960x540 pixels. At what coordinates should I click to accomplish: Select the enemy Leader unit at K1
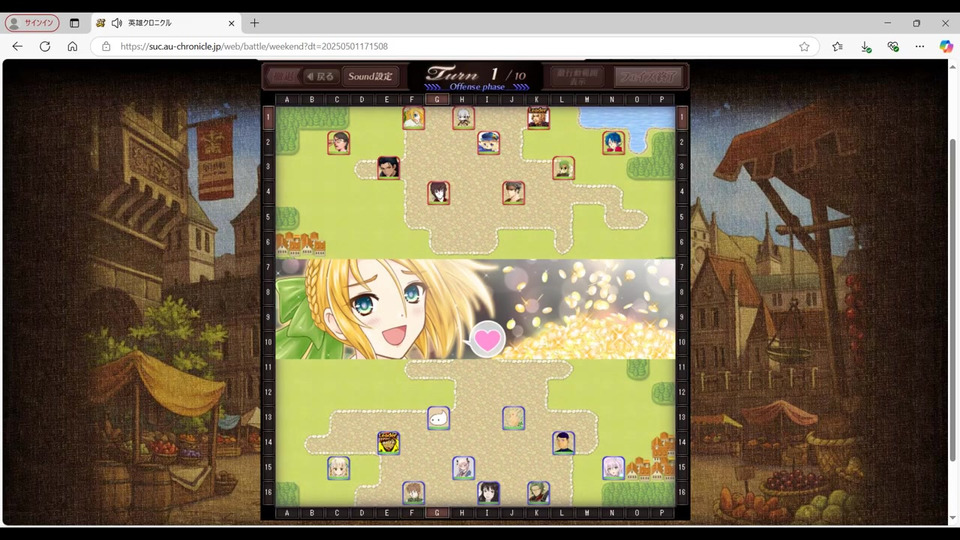click(x=538, y=118)
